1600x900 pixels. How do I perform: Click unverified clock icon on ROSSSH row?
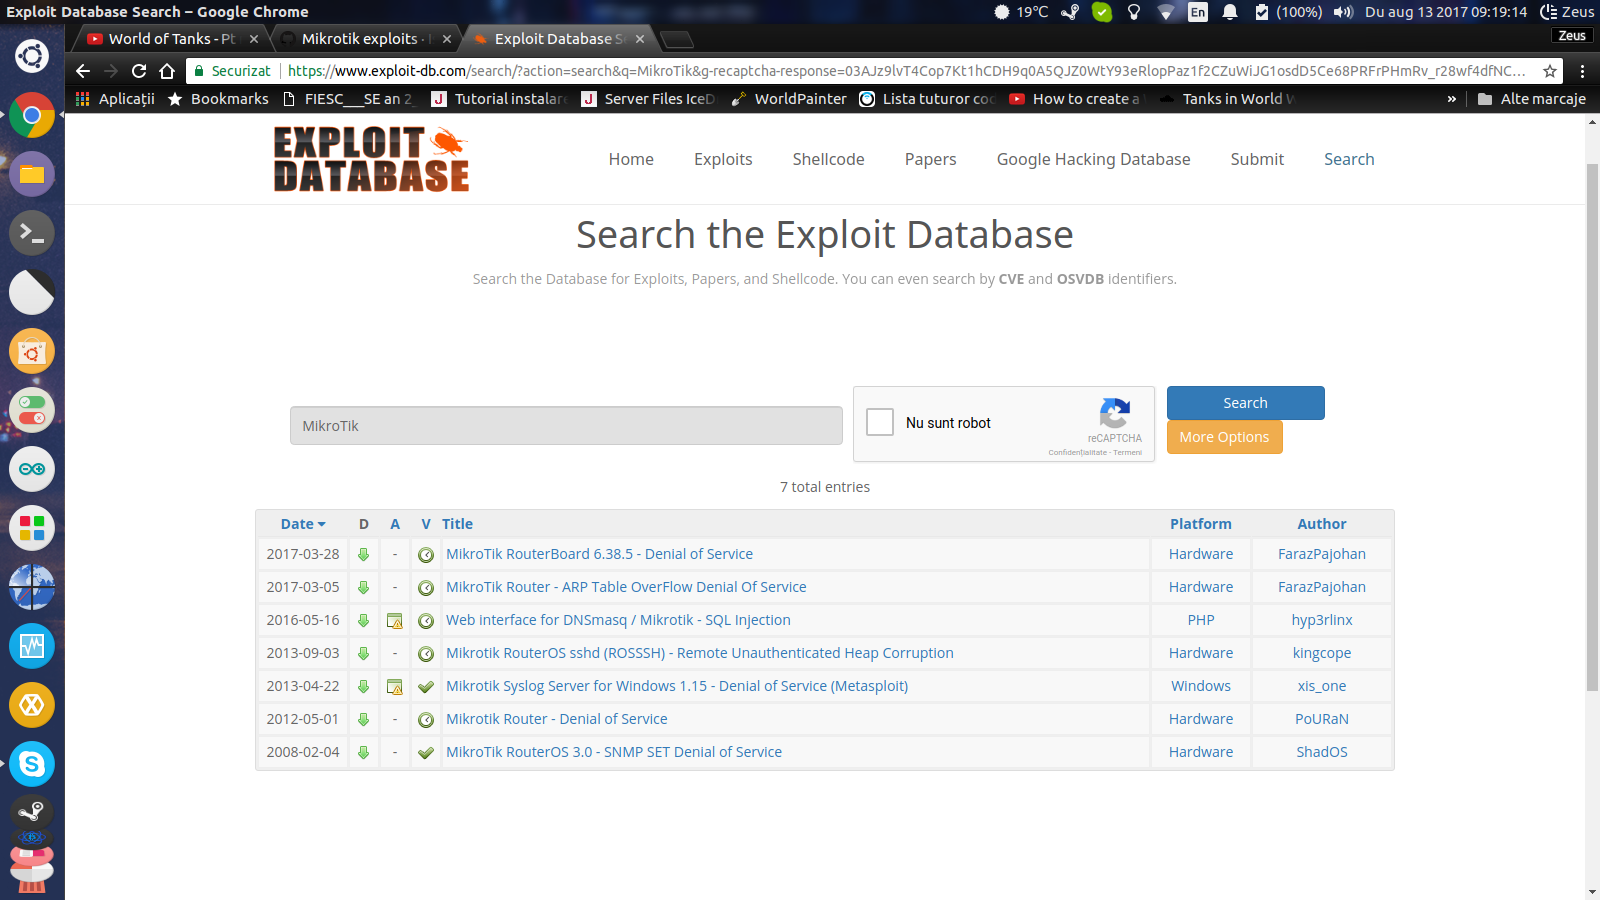(426, 654)
